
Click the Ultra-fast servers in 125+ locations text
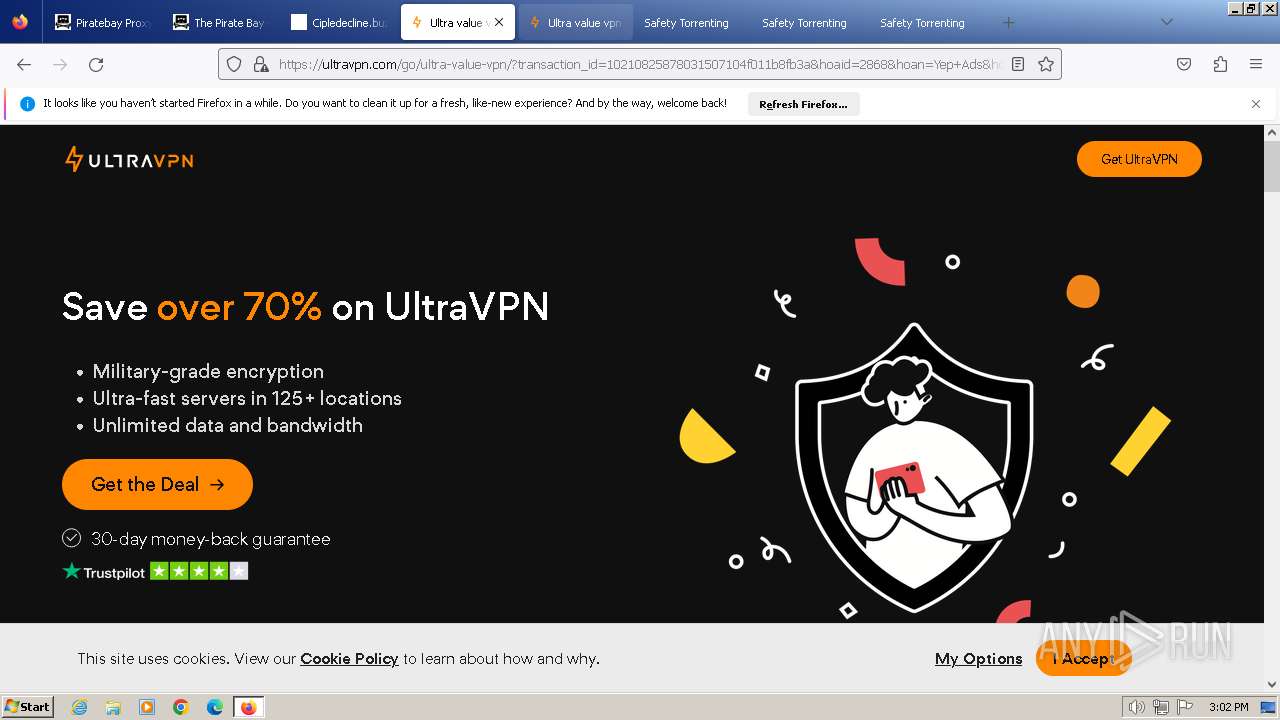pyautogui.click(x=247, y=398)
